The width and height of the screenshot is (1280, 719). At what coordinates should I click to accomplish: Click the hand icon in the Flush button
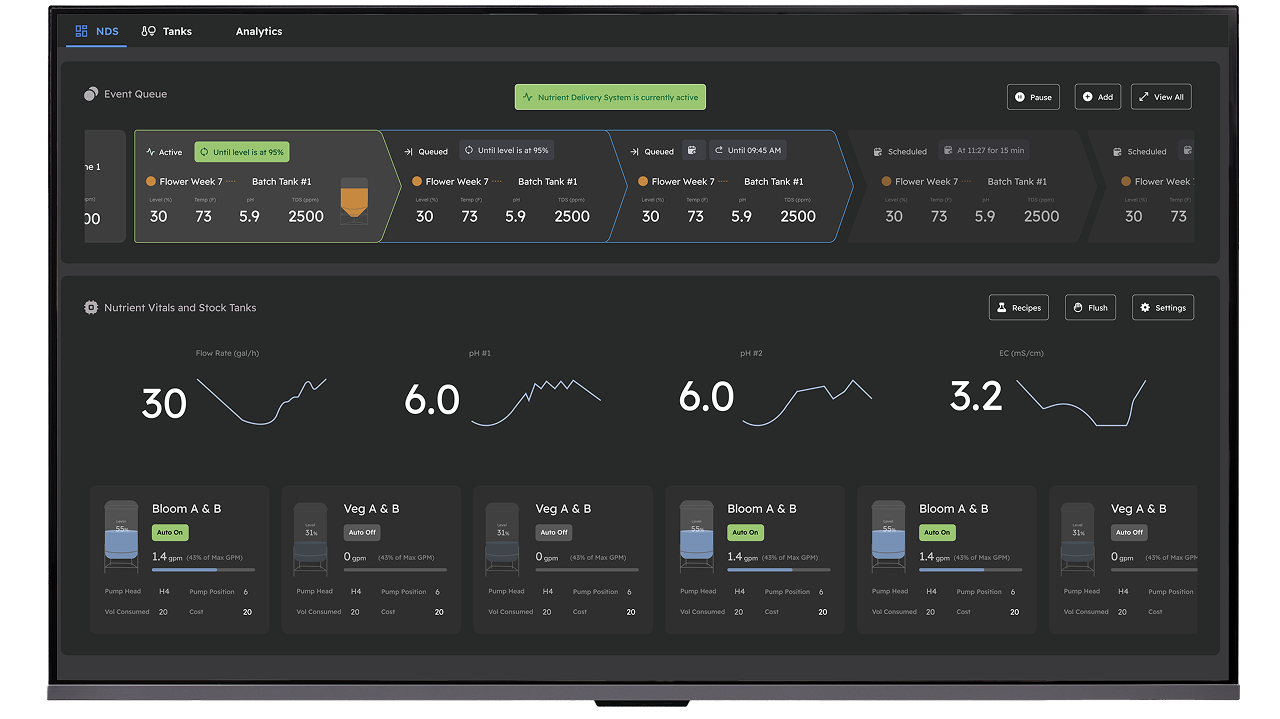(1078, 307)
